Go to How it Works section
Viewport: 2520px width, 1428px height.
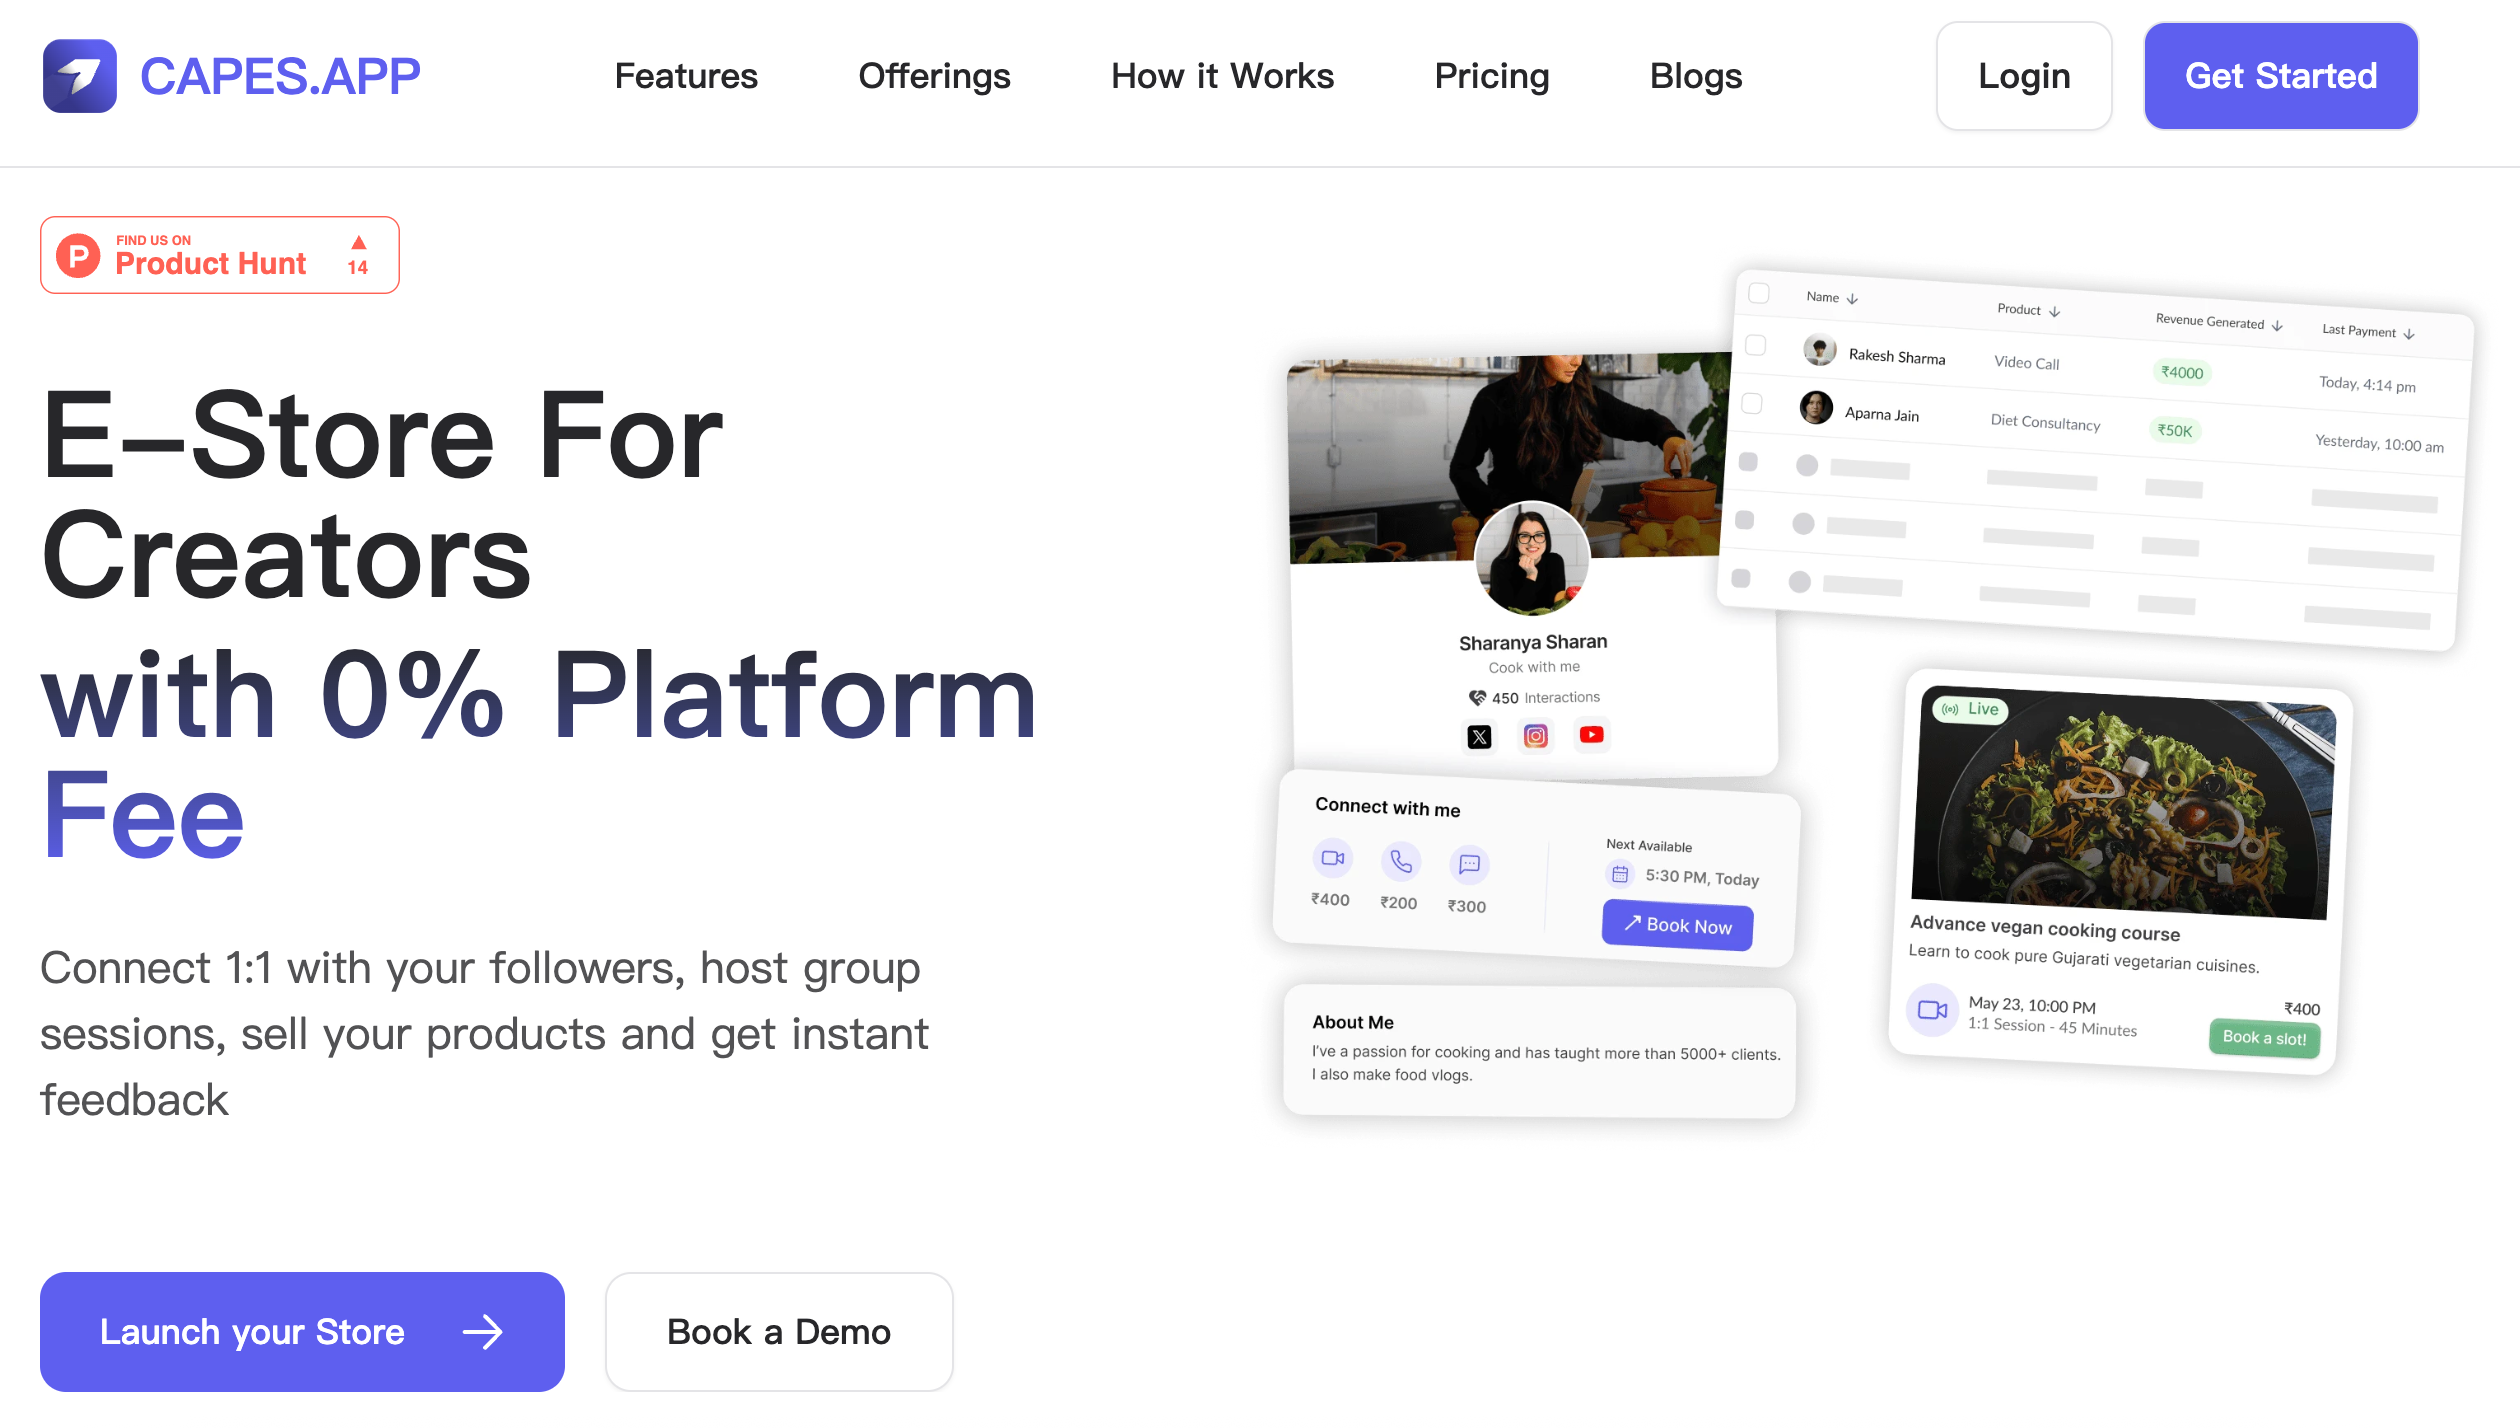1222,76
